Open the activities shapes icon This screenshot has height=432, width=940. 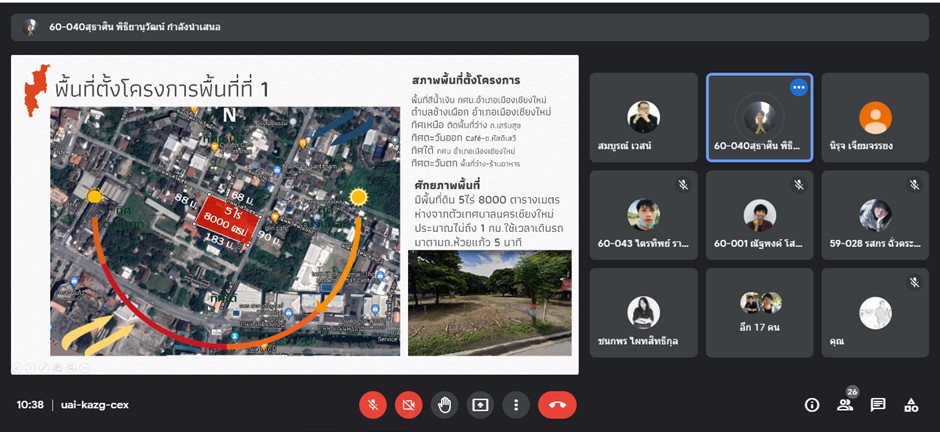coord(911,405)
